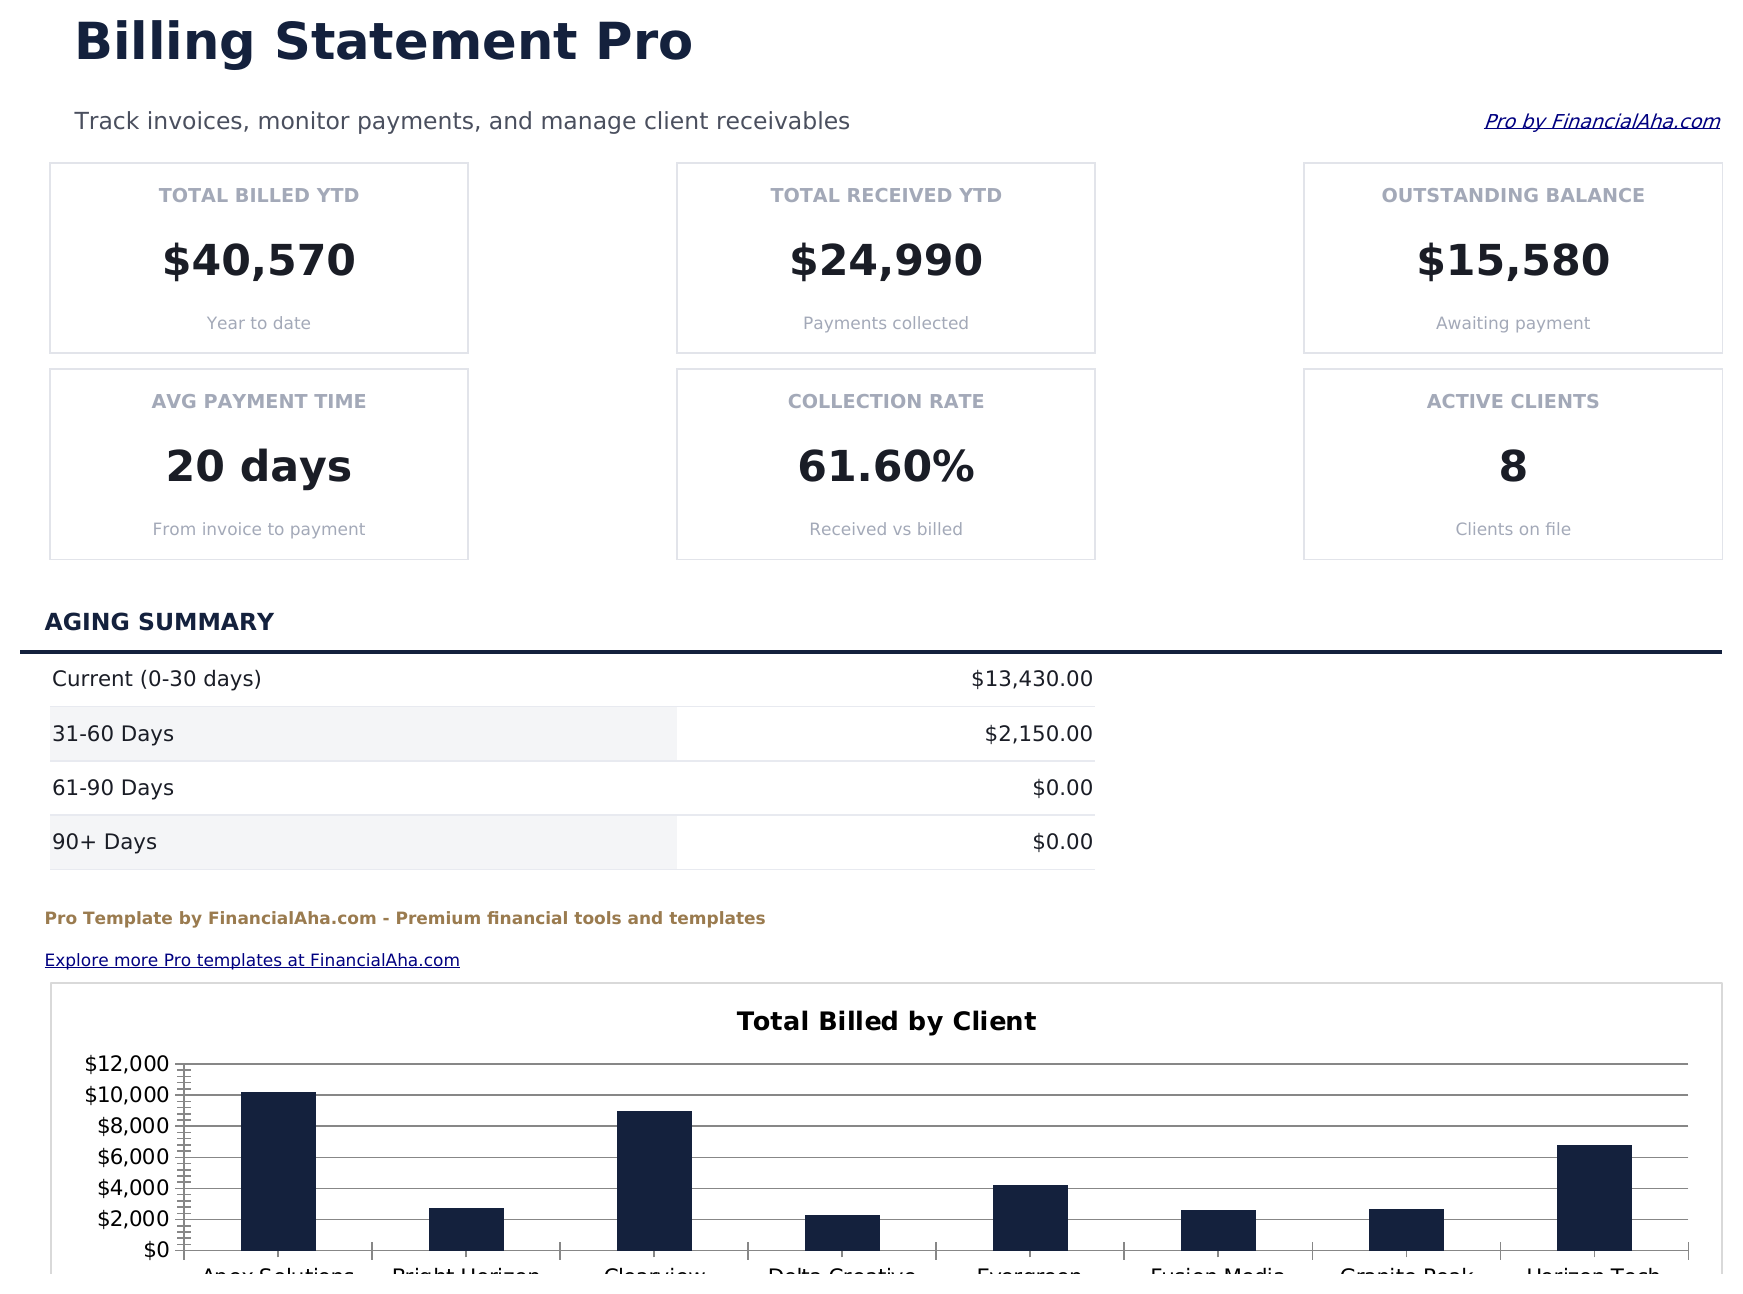This screenshot has height=1294, width=1743.
Task: Select the Avg Payment Time card
Action: [x=258, y=463]
